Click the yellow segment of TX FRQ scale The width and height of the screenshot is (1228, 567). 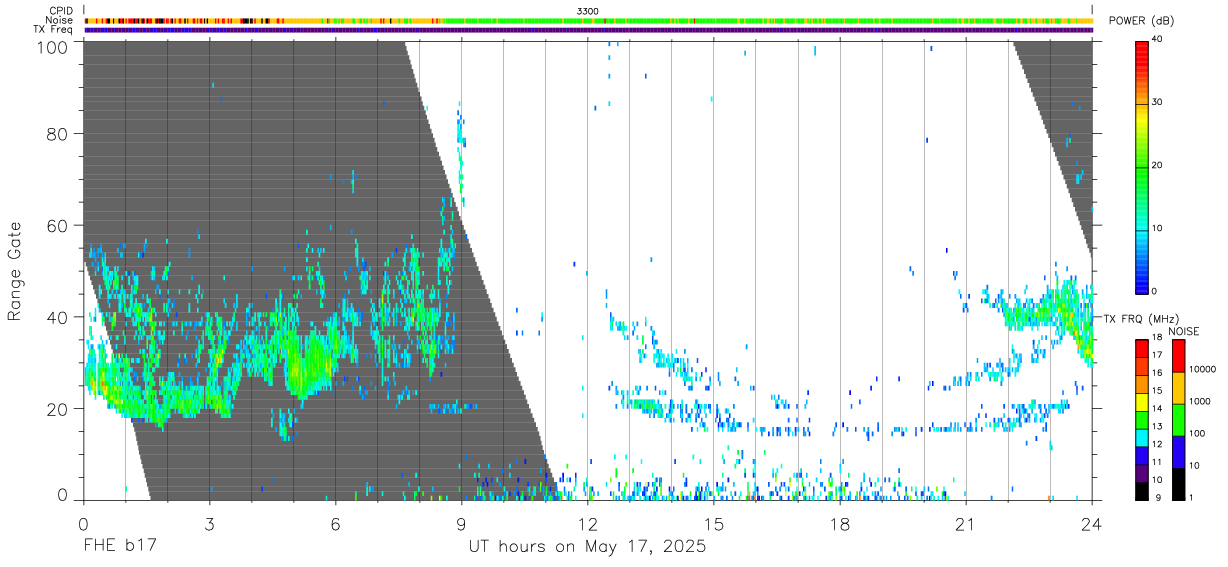(1142, 401)
